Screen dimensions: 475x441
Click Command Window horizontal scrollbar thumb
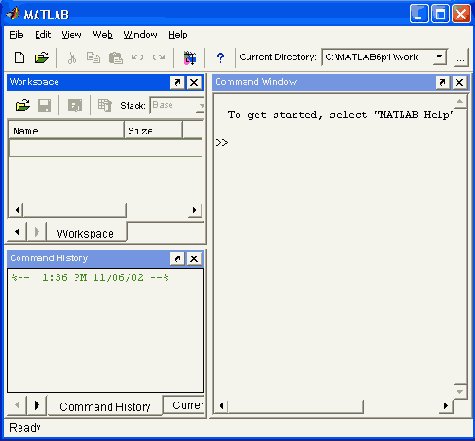(x=295, y=406)
